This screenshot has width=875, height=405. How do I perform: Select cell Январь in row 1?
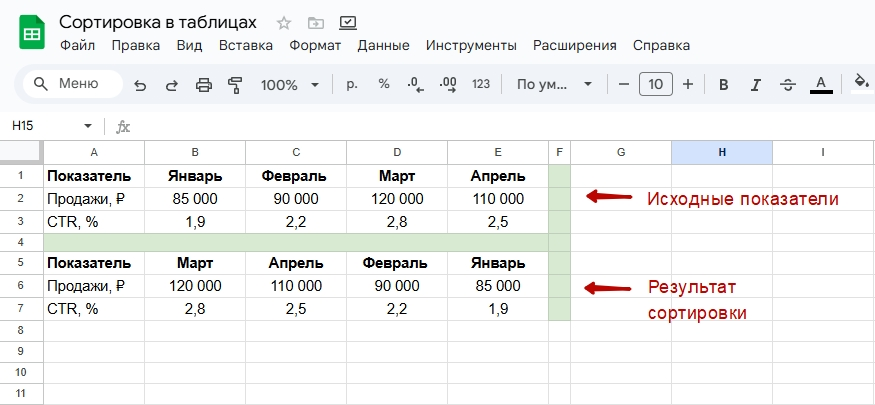click(195, 176)
